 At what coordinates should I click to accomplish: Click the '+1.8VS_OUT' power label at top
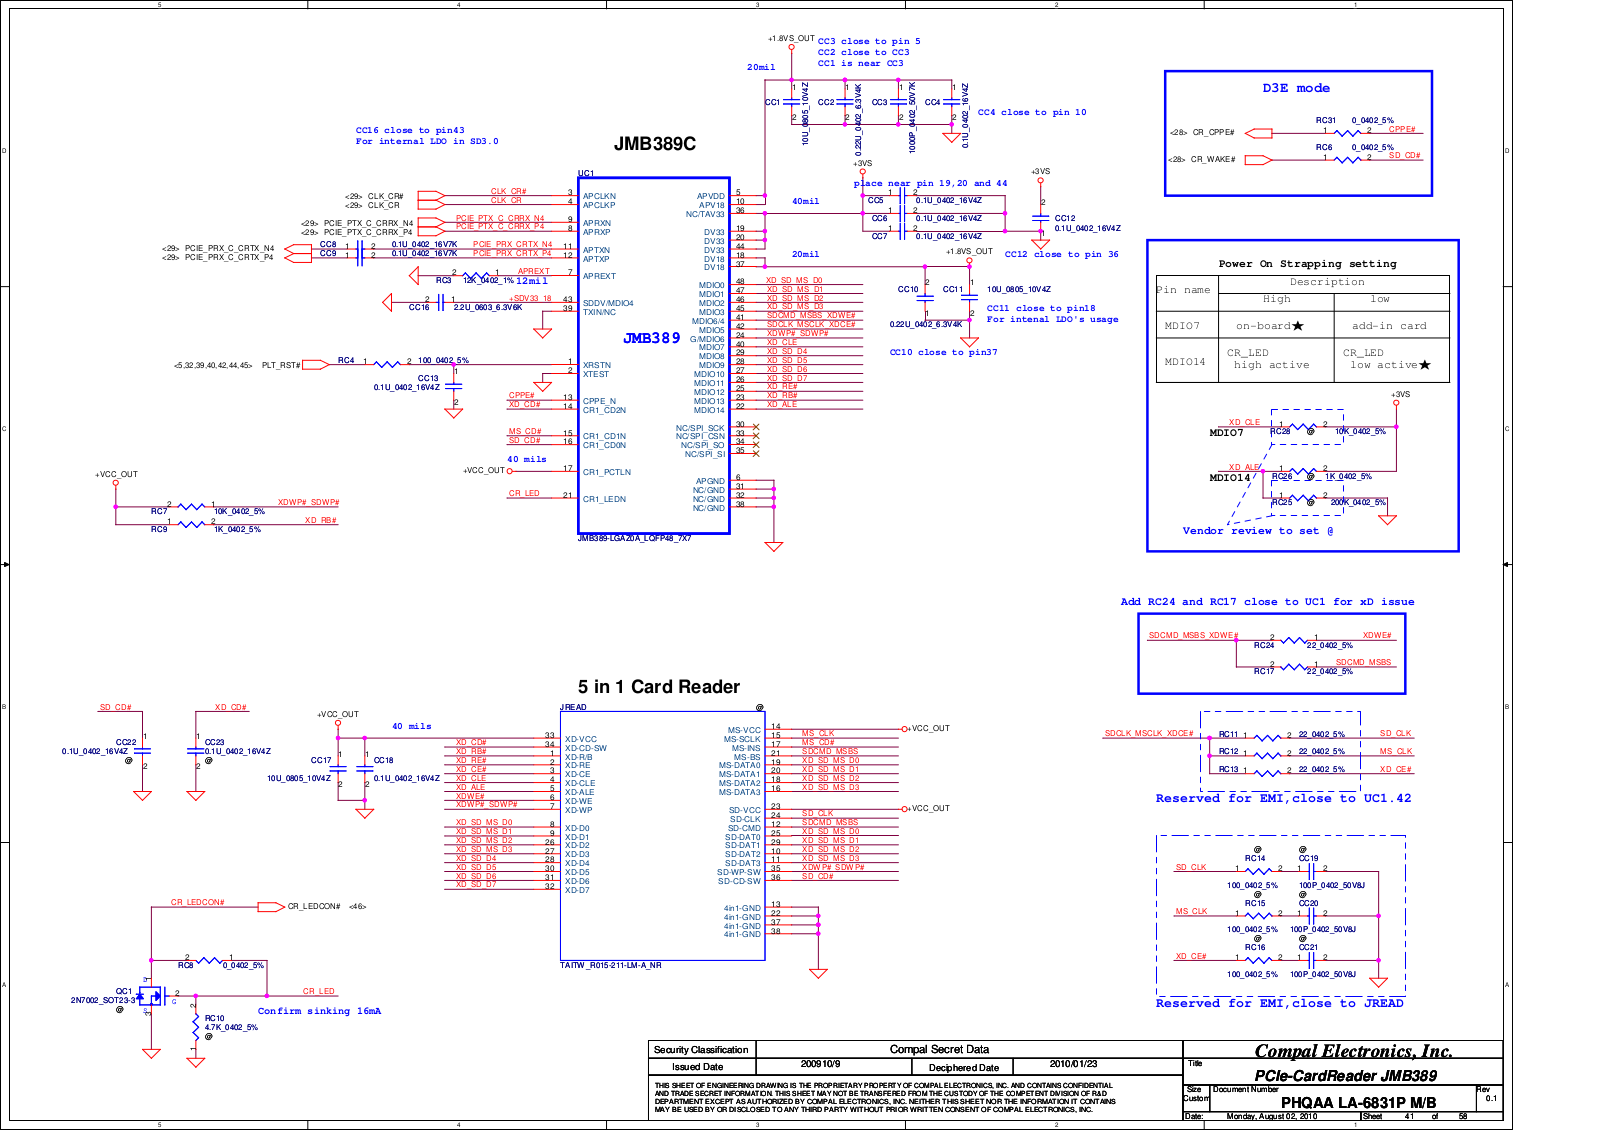coord(791,38)
